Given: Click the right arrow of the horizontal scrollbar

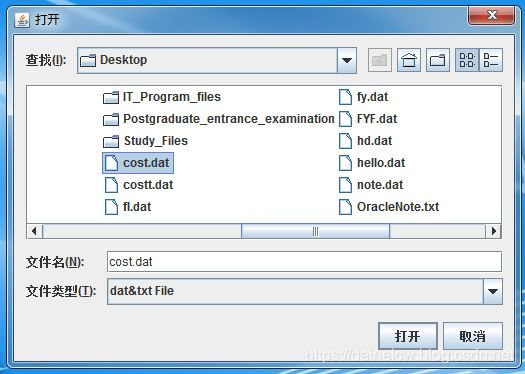Looking at the screenshot, I should 493,231.
